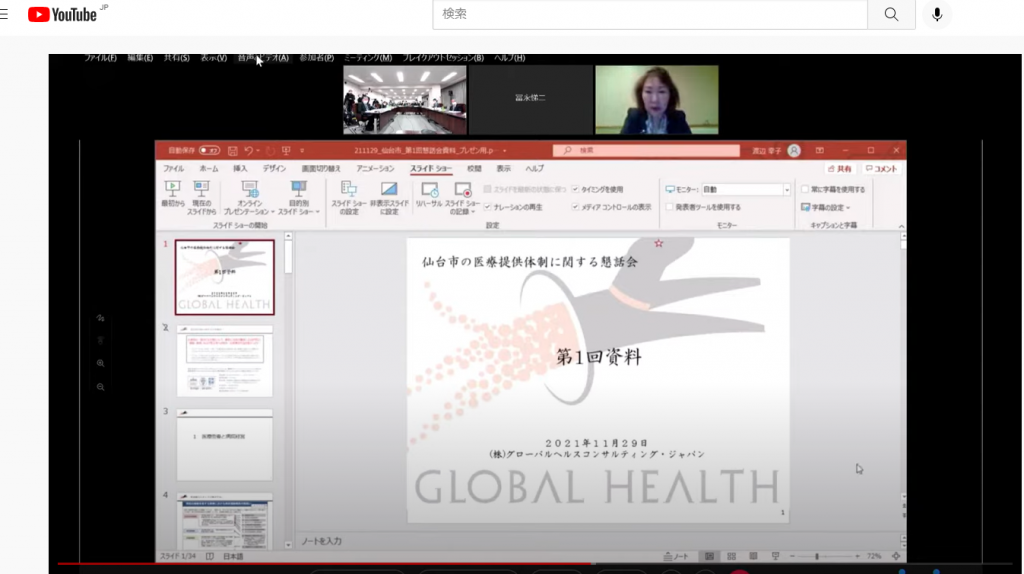The image size is (1024, 574).
Task: Click the Share (共有) button in PowerPoint
Action: (840, 169)
